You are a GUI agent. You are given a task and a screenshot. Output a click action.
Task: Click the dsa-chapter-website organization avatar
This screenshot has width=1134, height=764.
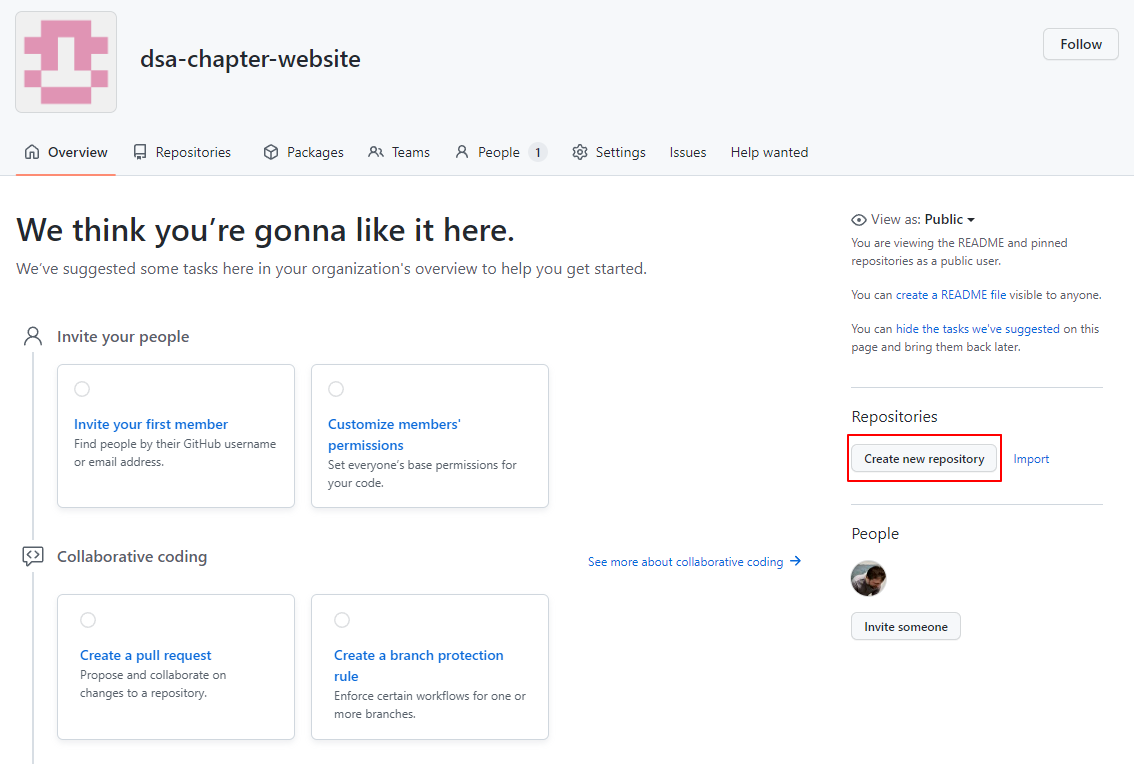(x=66, y=62)
